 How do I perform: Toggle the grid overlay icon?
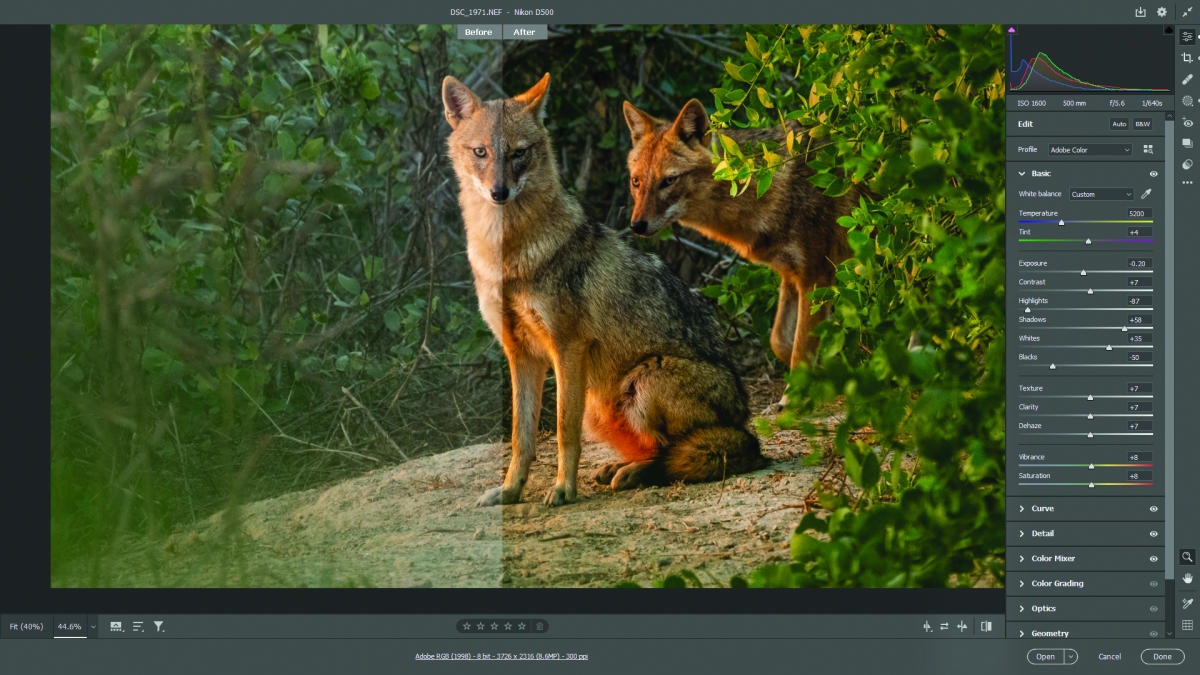[1187, 625]
